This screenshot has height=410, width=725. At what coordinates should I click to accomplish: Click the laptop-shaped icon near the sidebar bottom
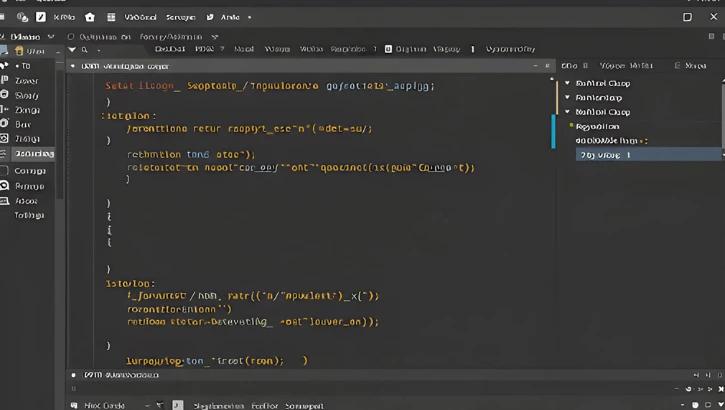pyautogui.click(x=5, y=201)
